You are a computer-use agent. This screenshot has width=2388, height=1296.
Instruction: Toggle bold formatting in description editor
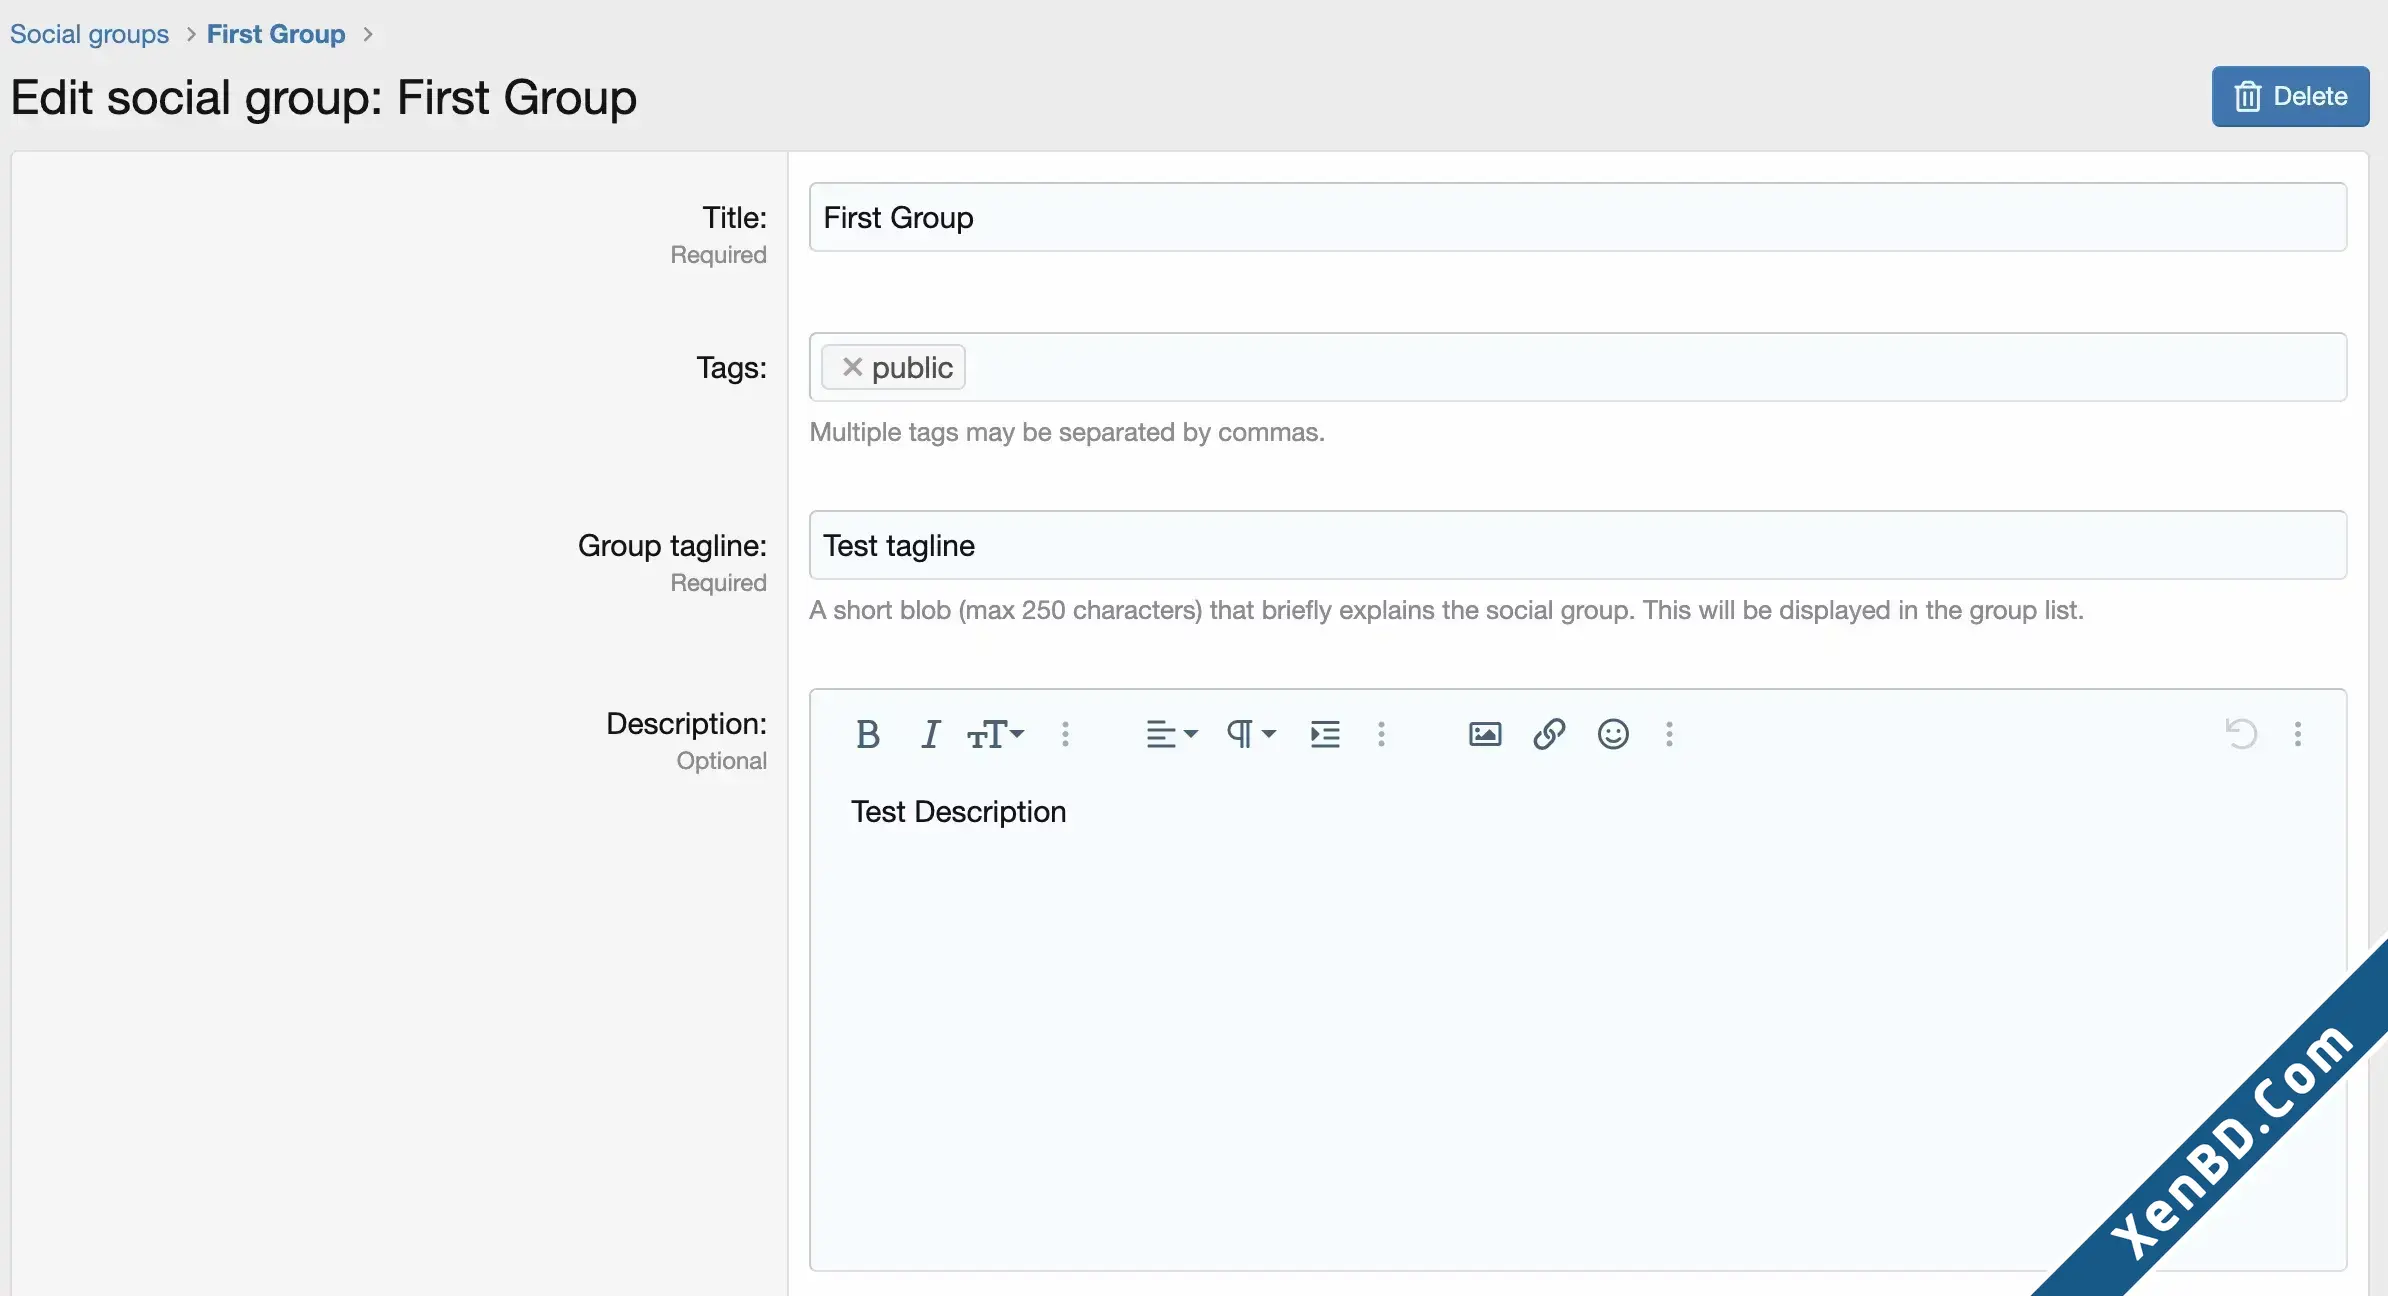click(867, 735)
